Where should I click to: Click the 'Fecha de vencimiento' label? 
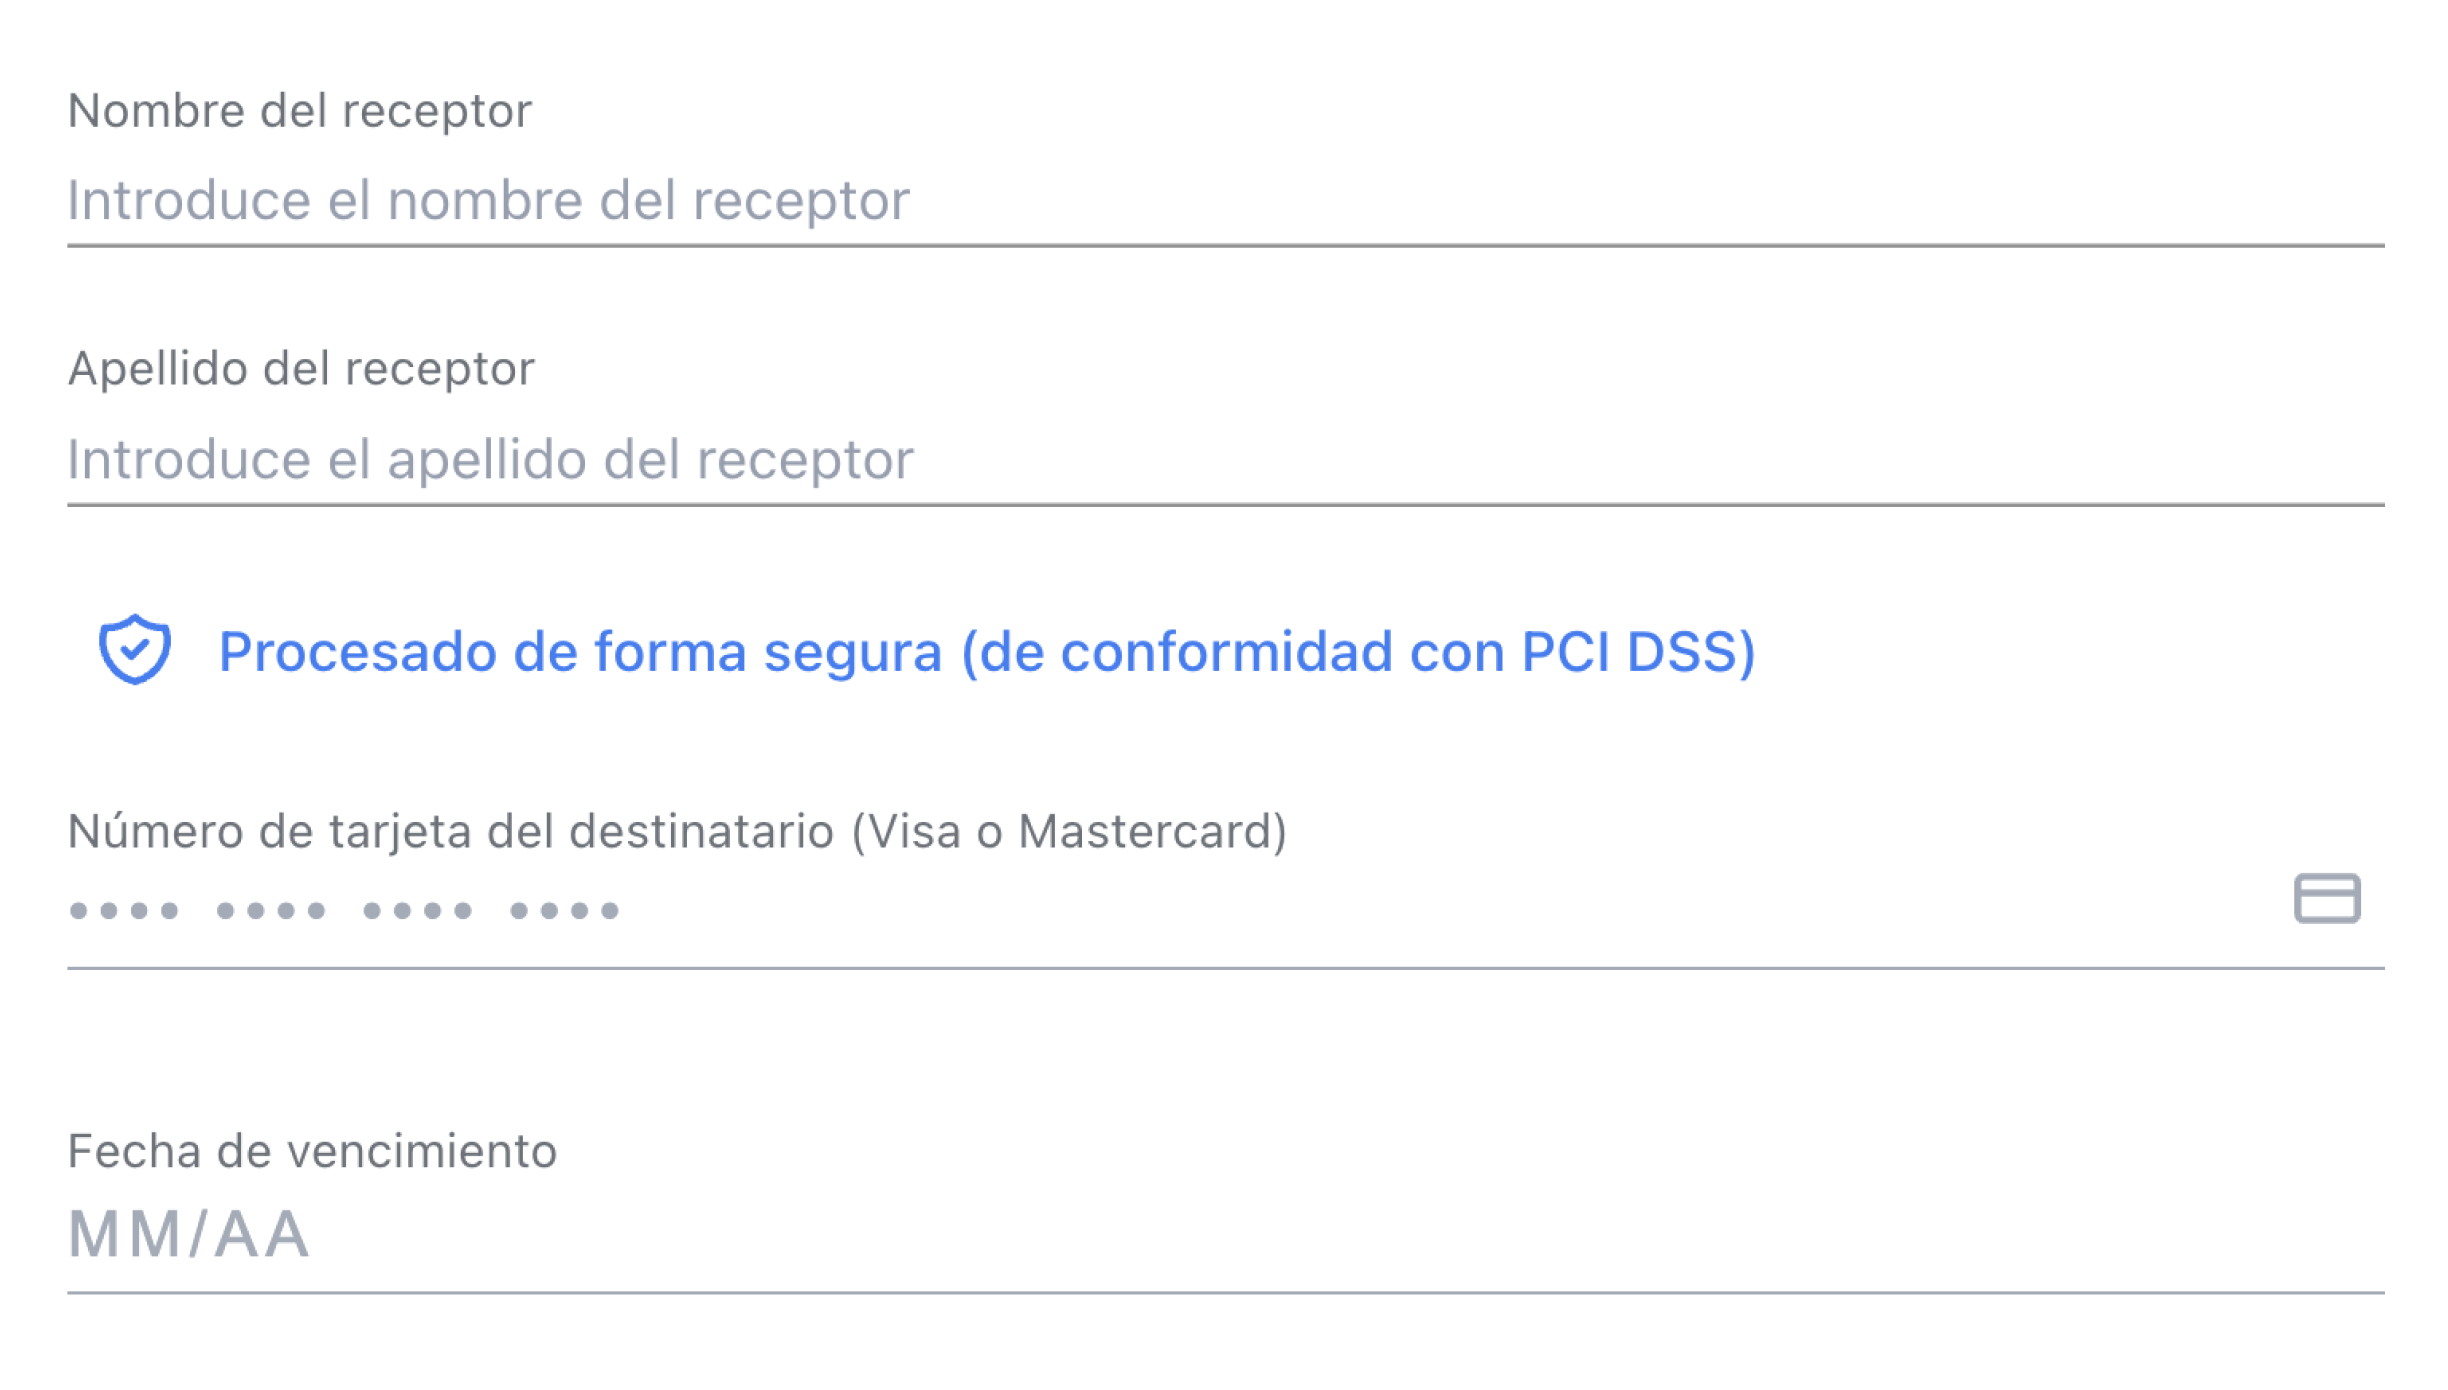[x=312, y=1150]
